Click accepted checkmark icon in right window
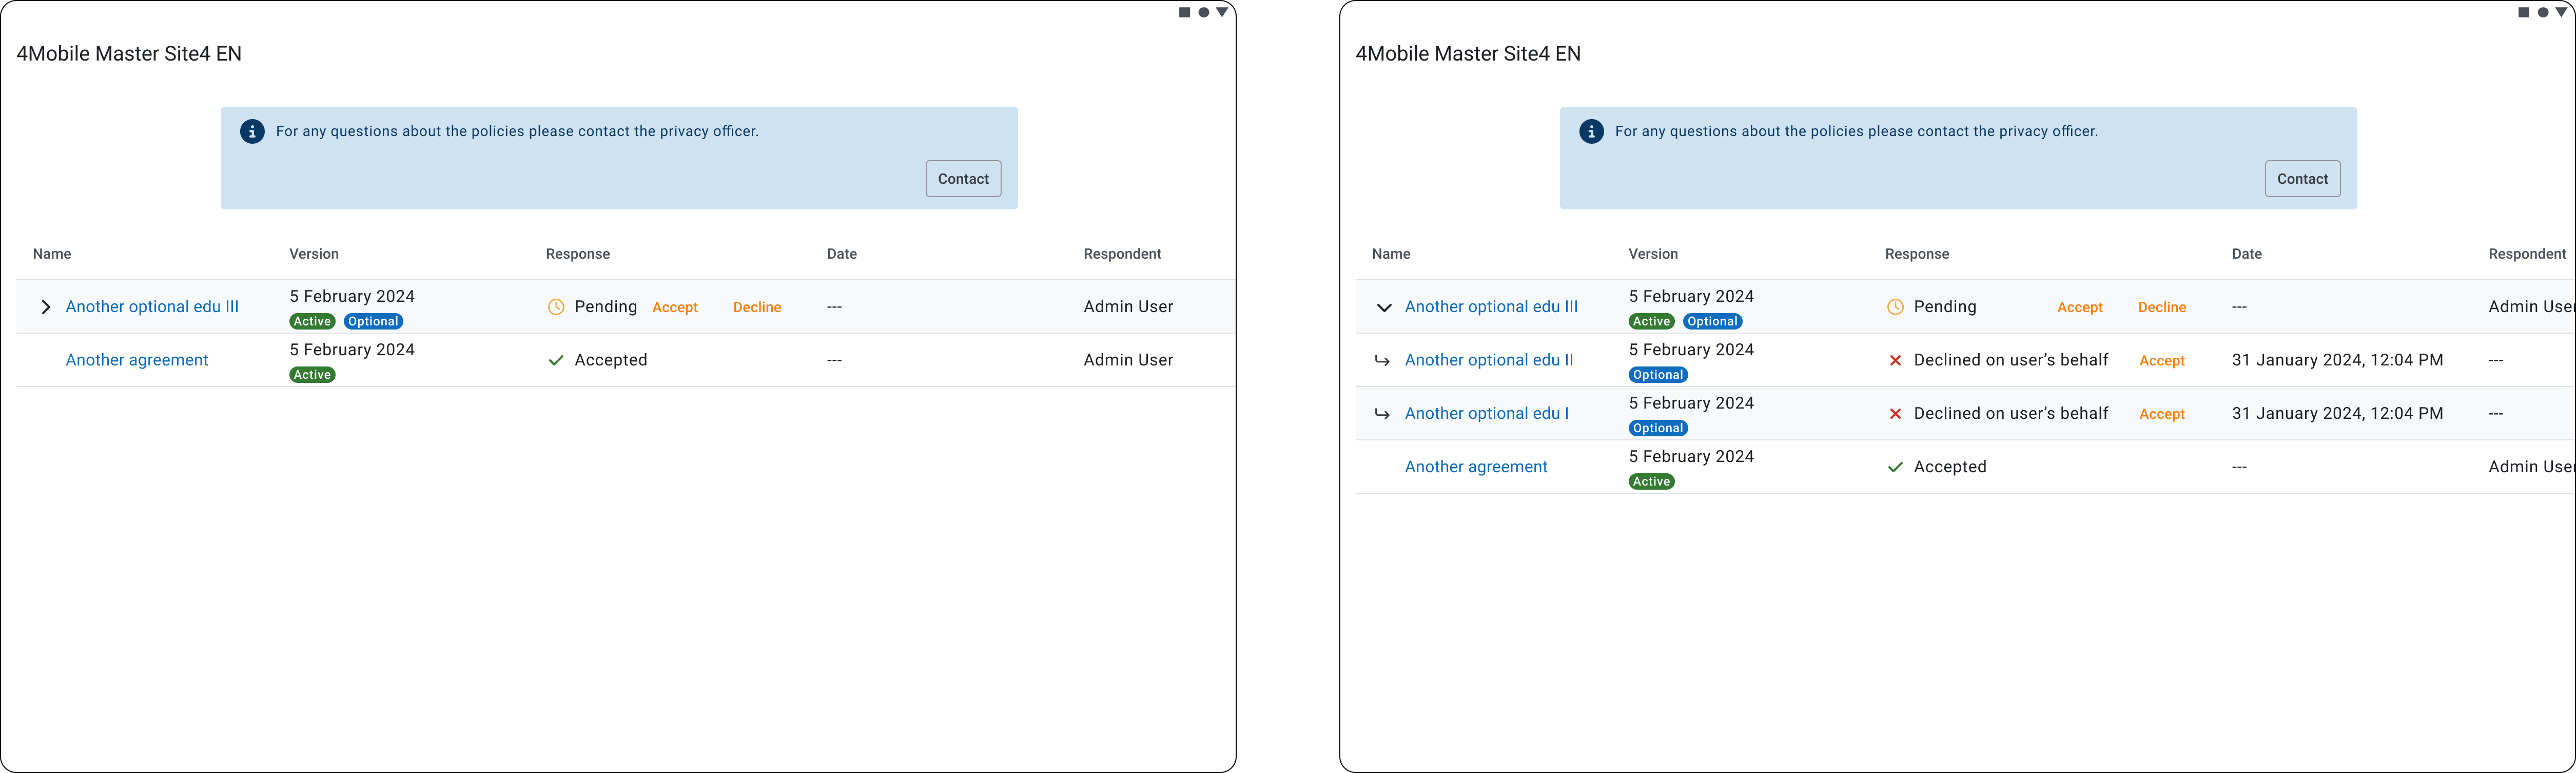The width and height of the screenshot is (2576, 773). (1895, 467)
